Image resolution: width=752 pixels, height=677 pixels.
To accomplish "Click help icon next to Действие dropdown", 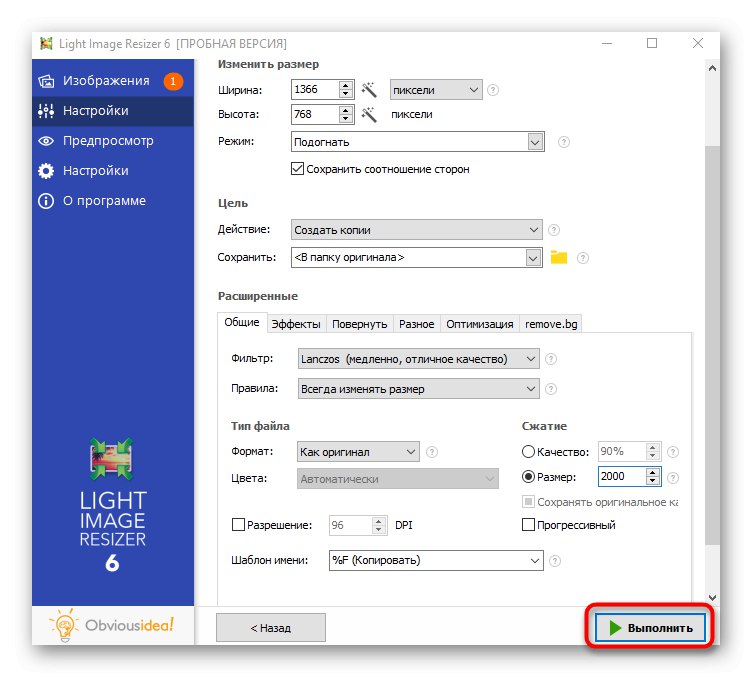I will click(553, 230).
